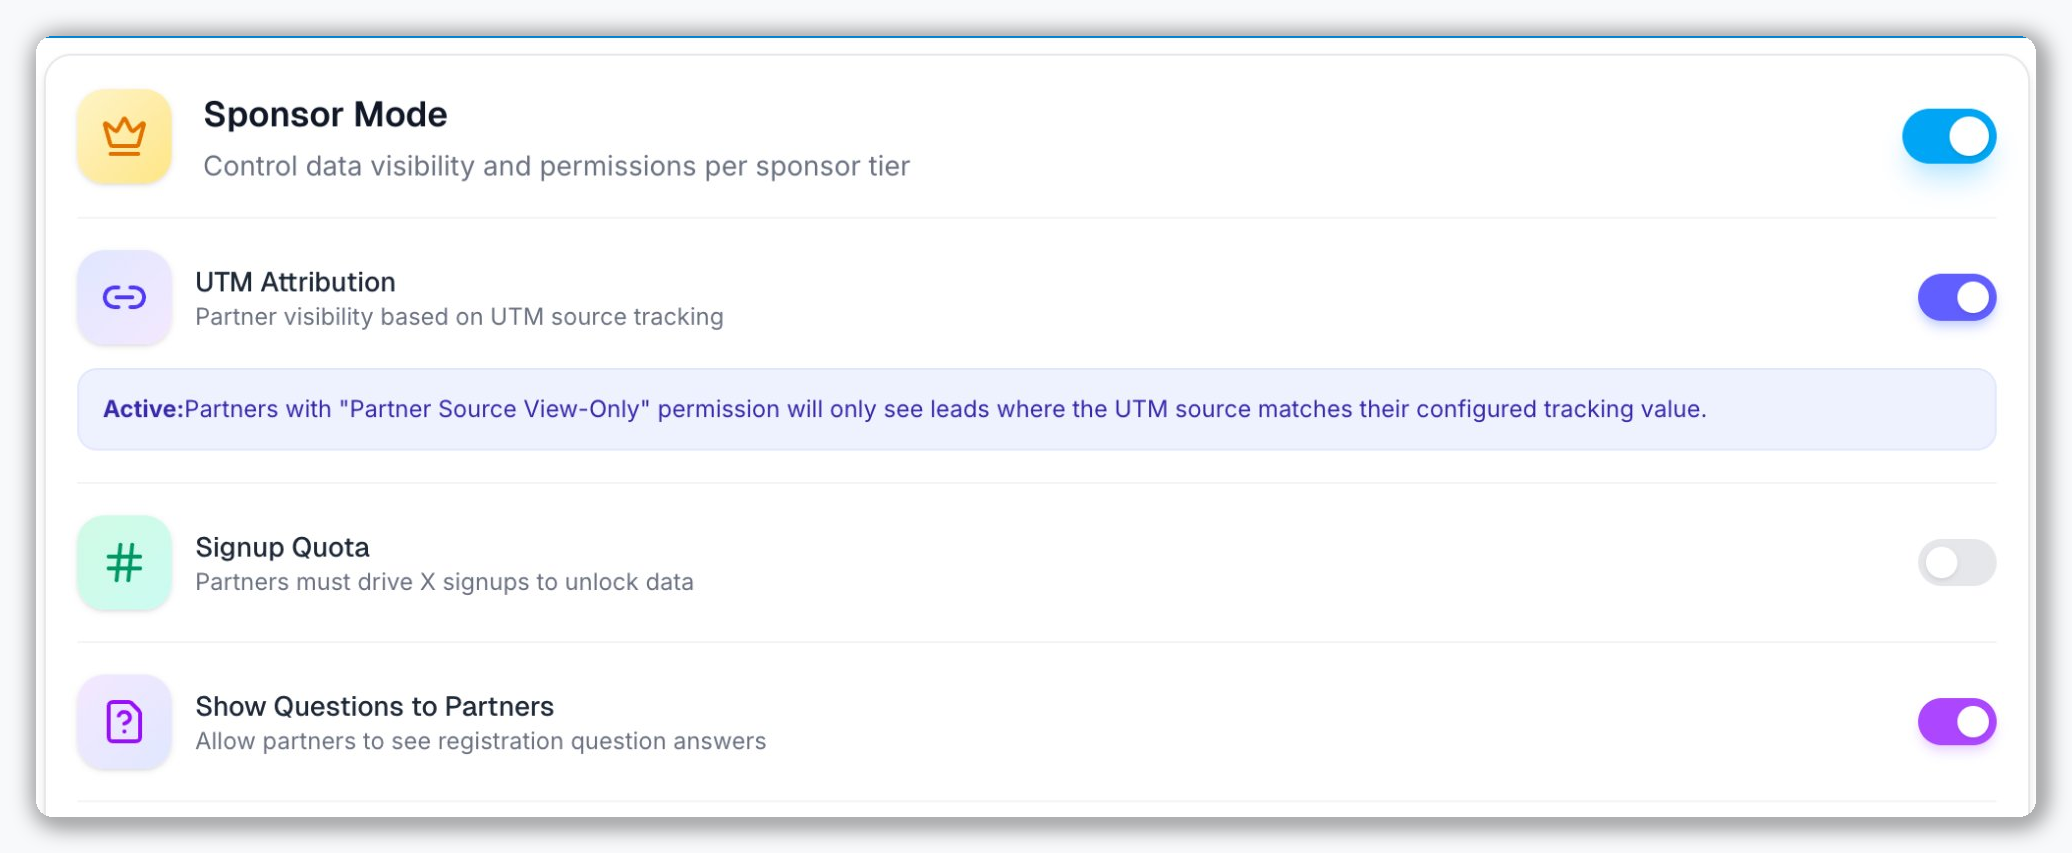
Task: Click the Sponsor Mode heading
Action: 325,113
